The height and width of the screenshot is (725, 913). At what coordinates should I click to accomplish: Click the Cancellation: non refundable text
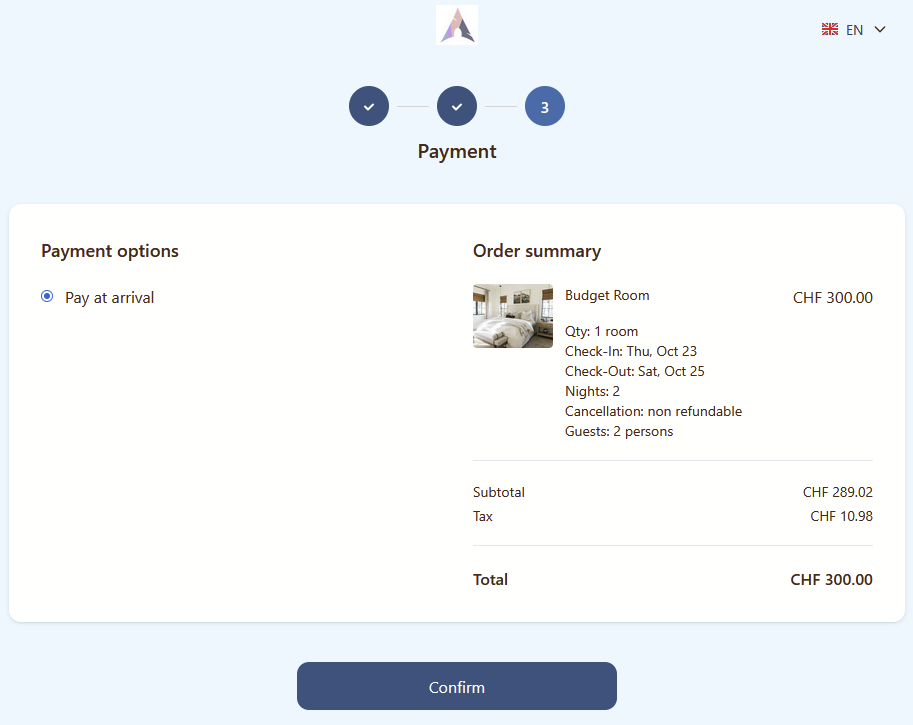(653, 411)
